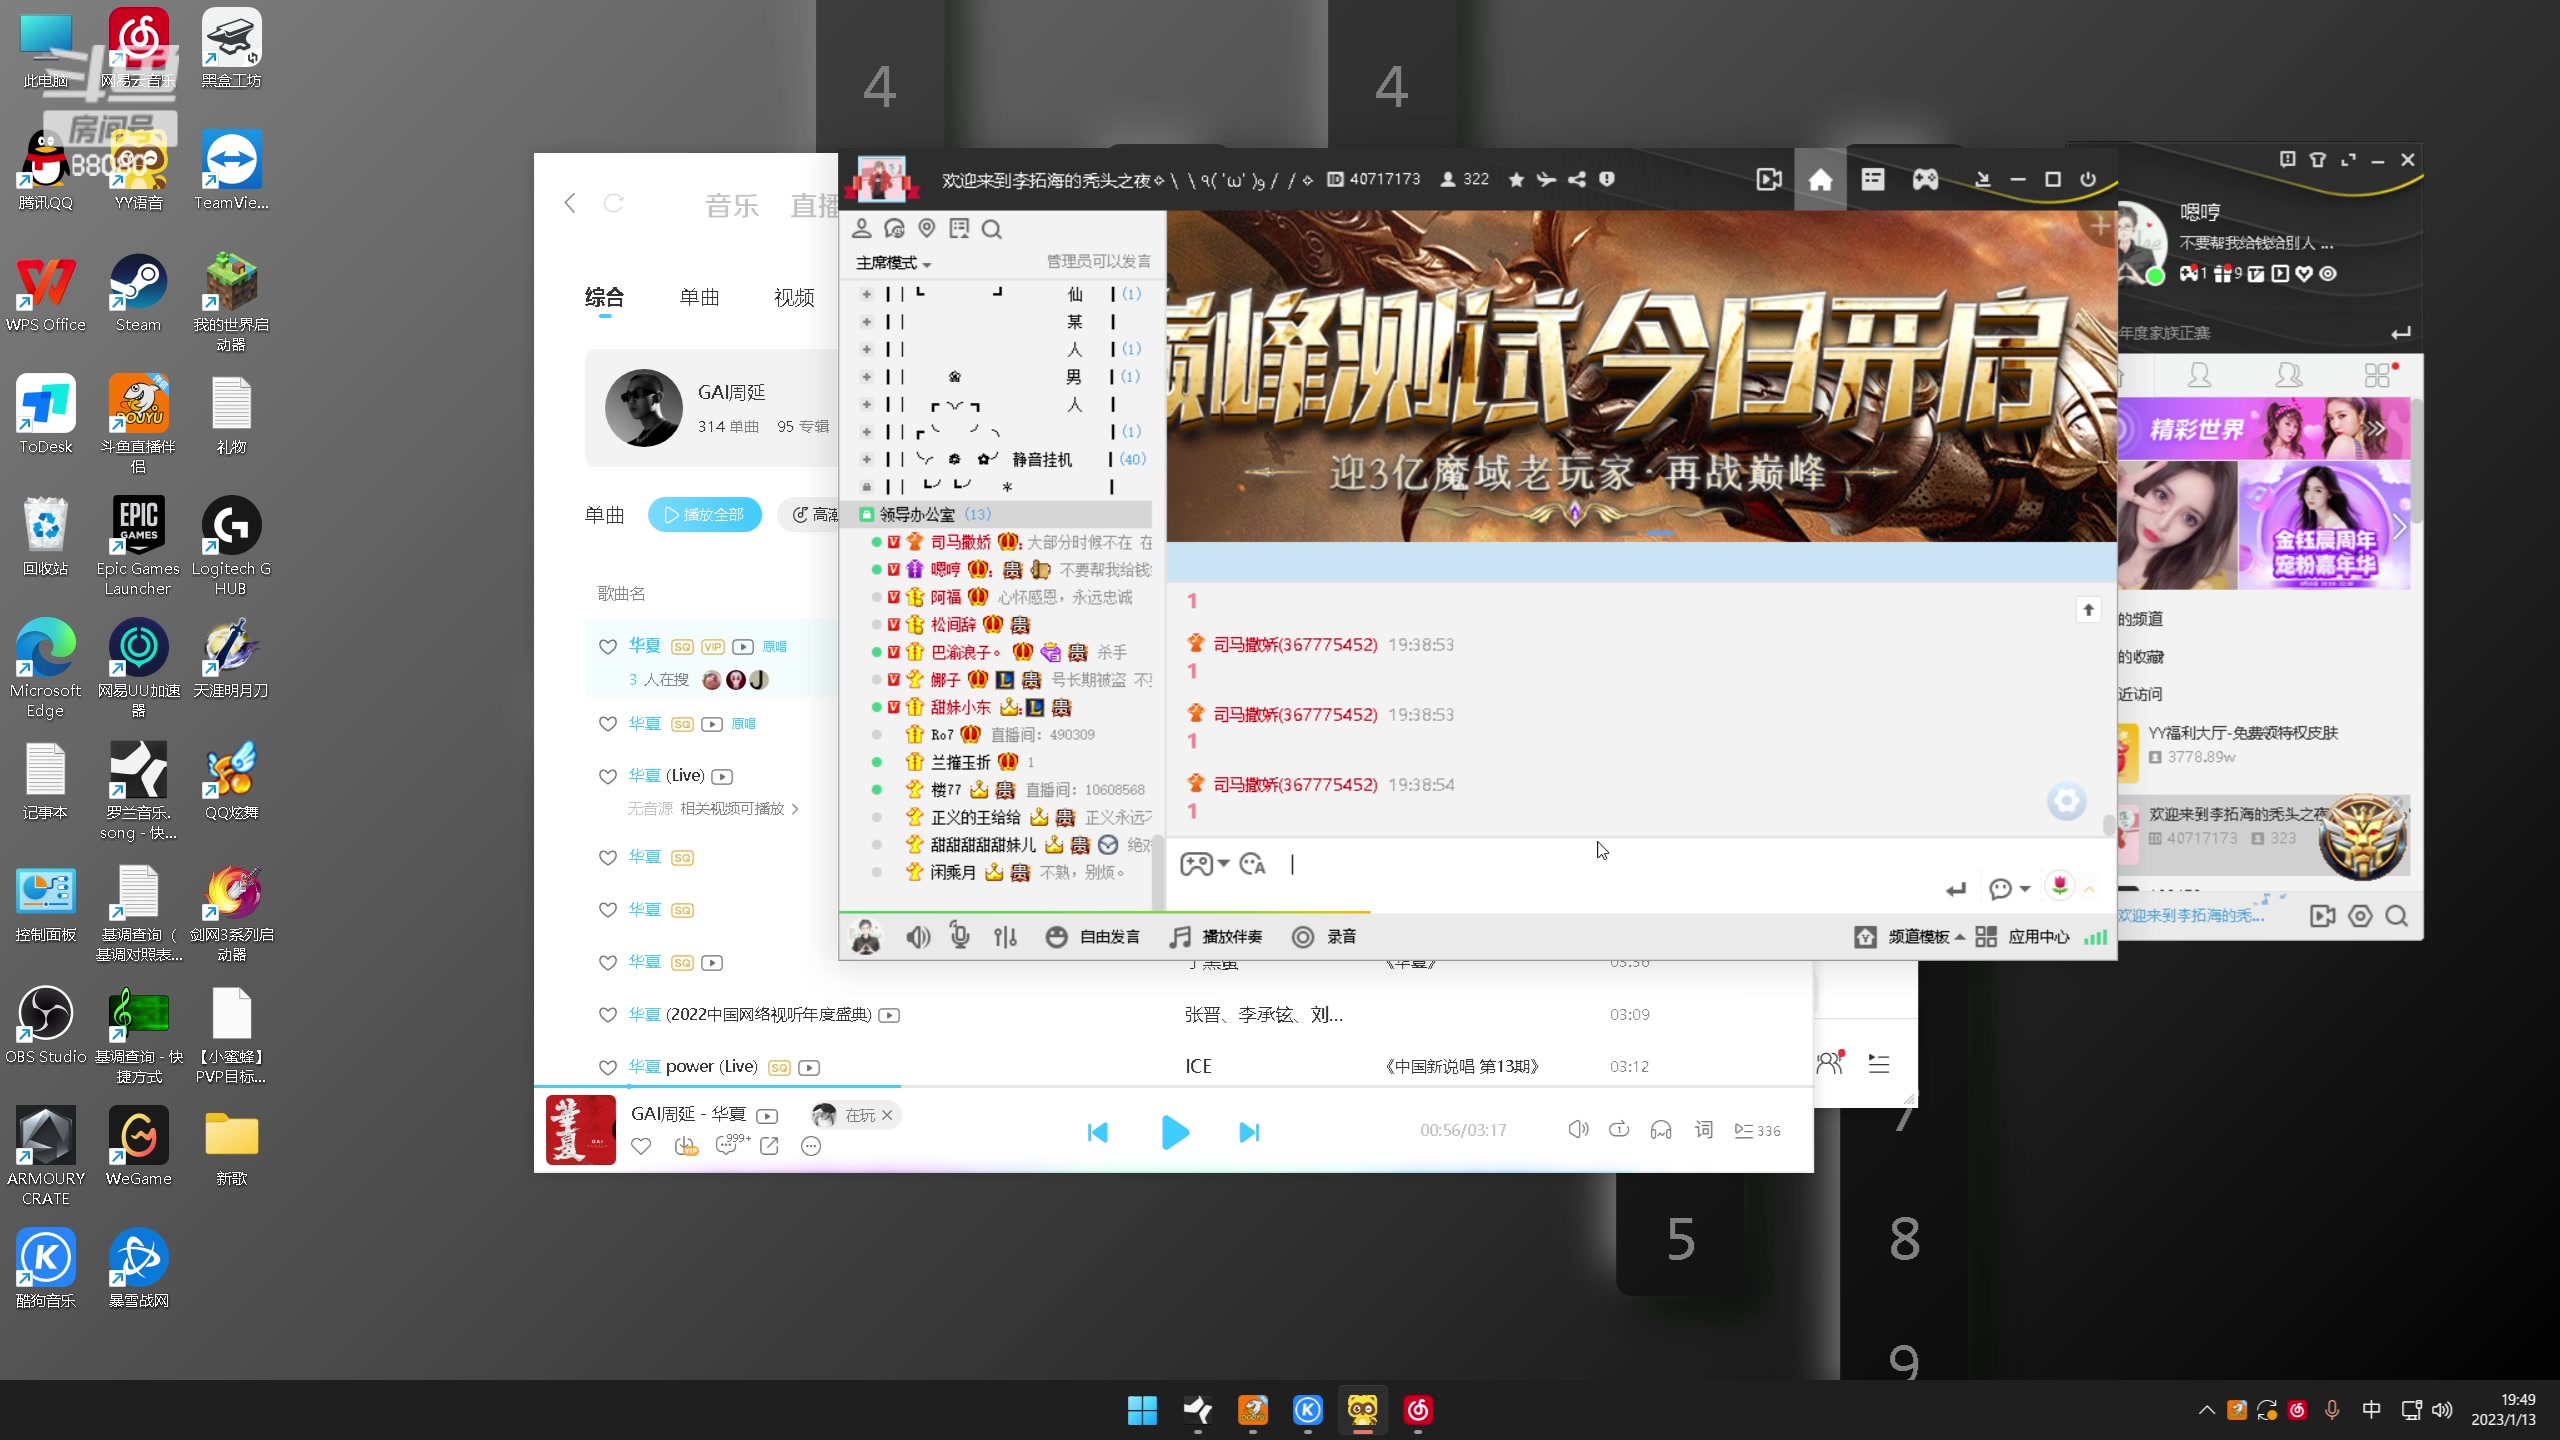2560x1440 pixels.
Task: Open the recording settings microphone icon in YY toolbar
Action: coord(959,937)
